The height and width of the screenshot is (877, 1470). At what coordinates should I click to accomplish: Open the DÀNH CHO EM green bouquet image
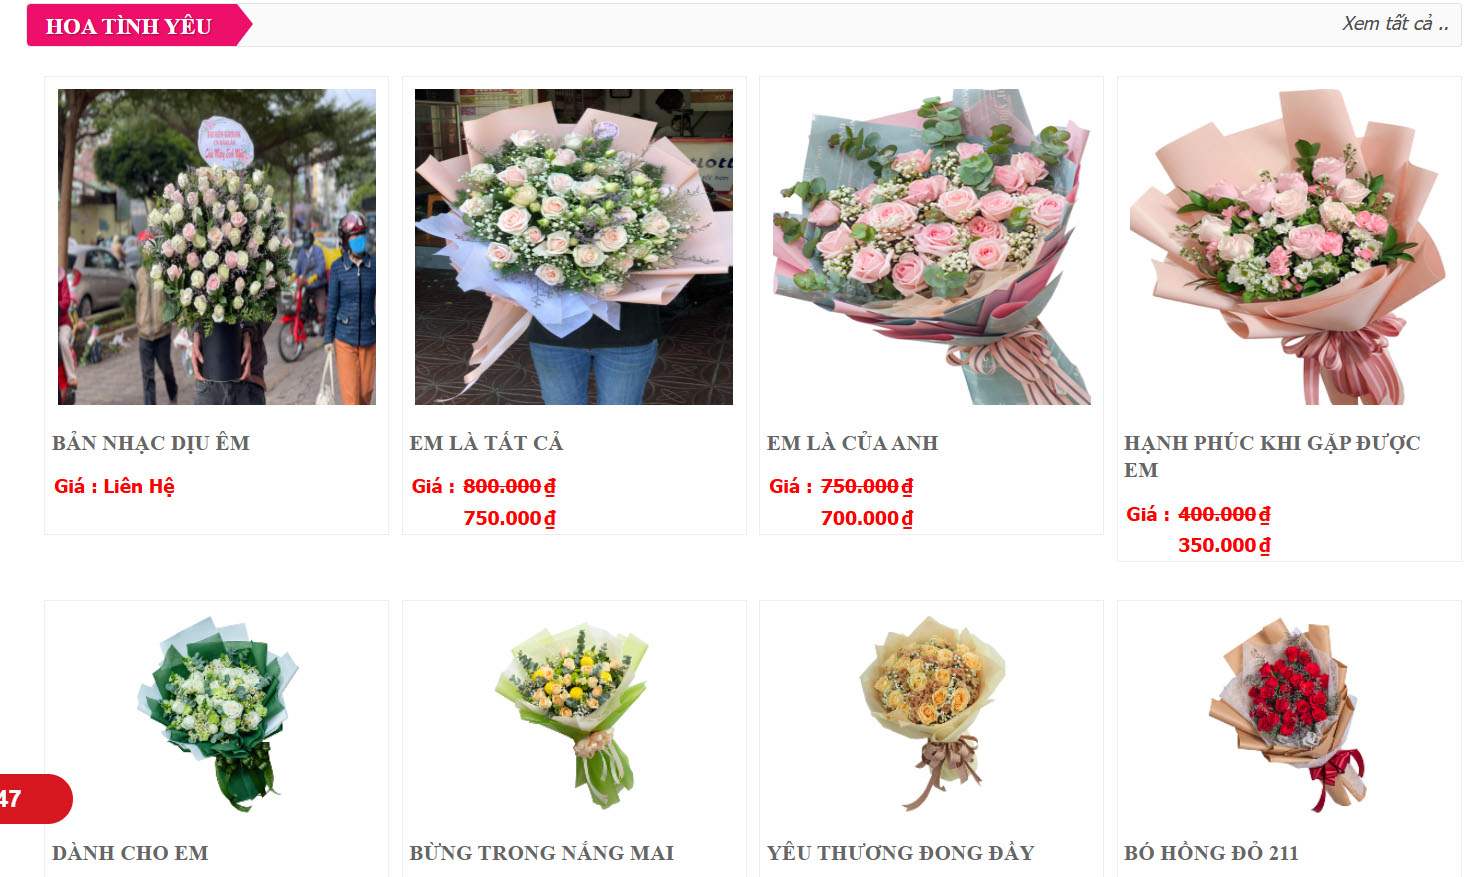217,713
